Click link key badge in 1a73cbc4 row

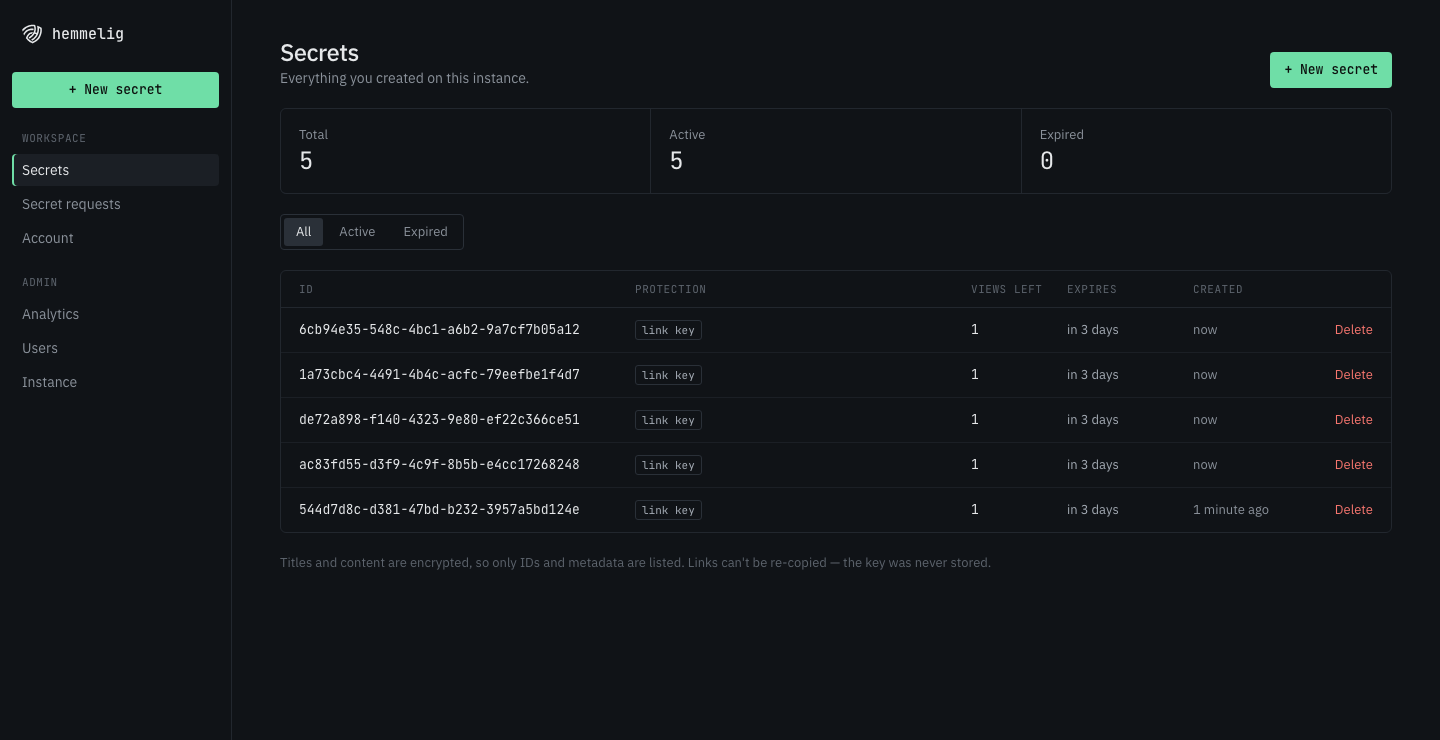tap(668, 375)
